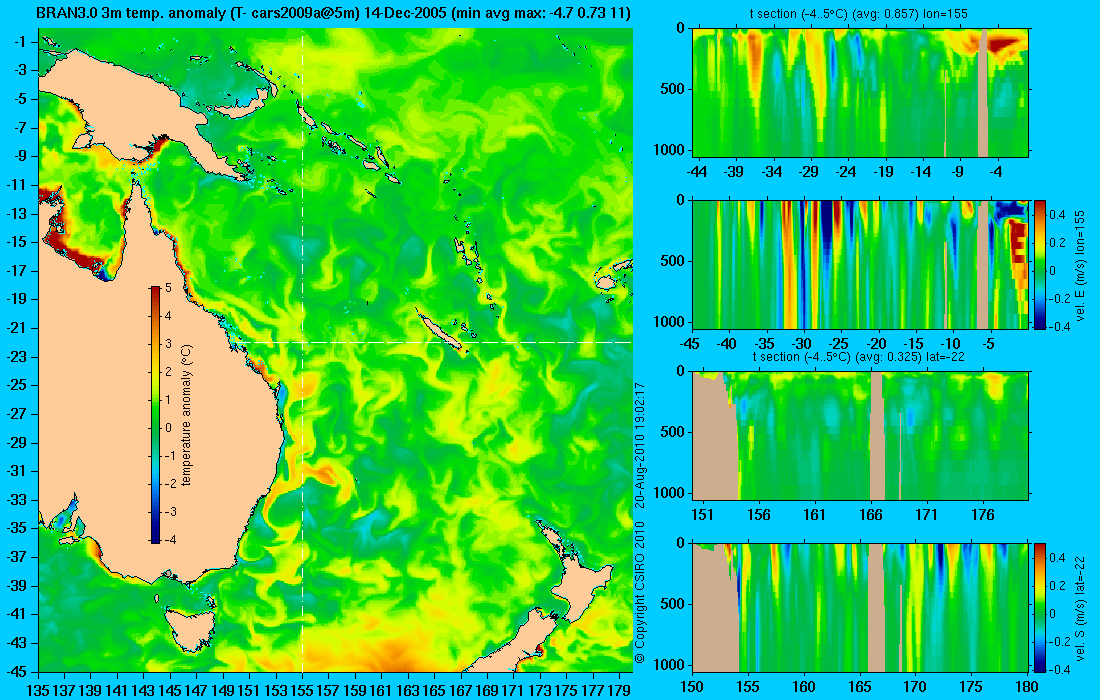Click the '179' longitude axis label
This screenshot has height=700, width=1100.
point(618,691)
